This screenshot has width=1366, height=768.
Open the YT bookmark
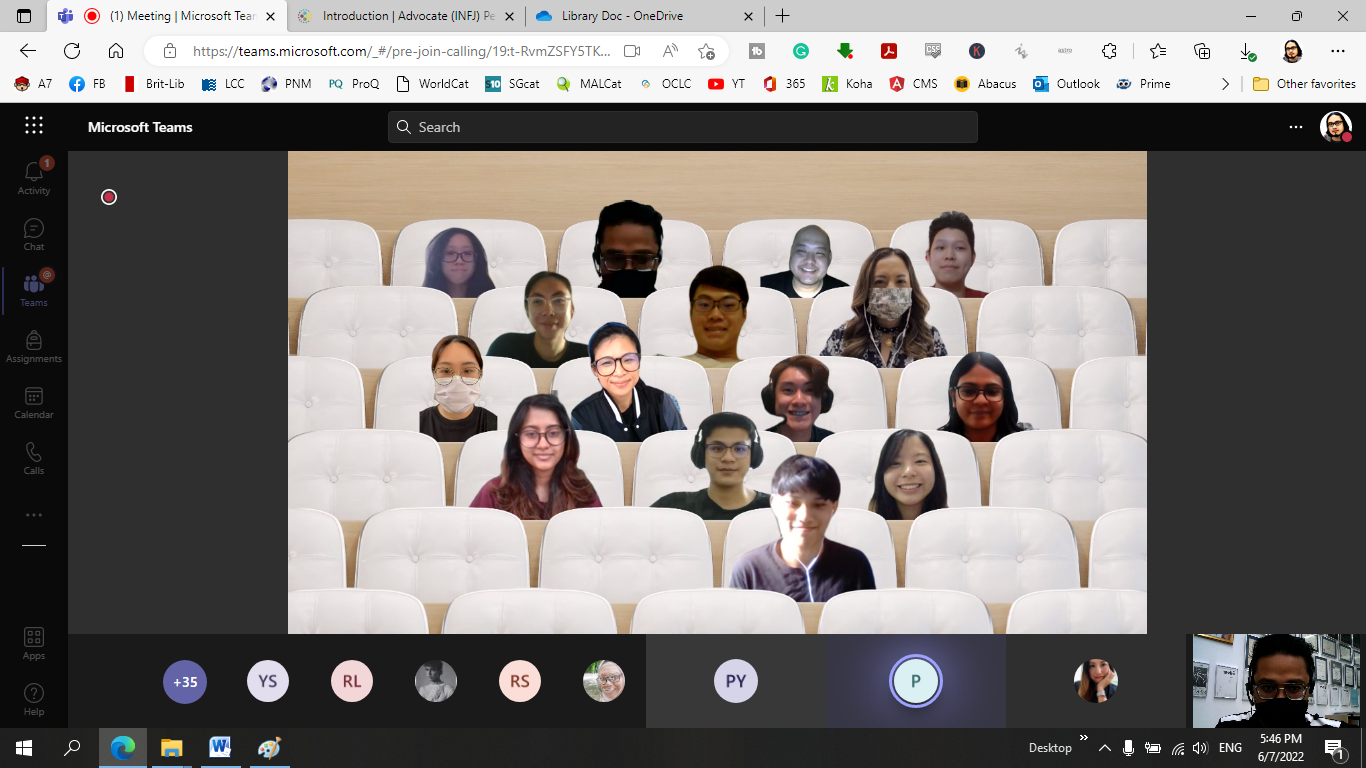[727, 84]
